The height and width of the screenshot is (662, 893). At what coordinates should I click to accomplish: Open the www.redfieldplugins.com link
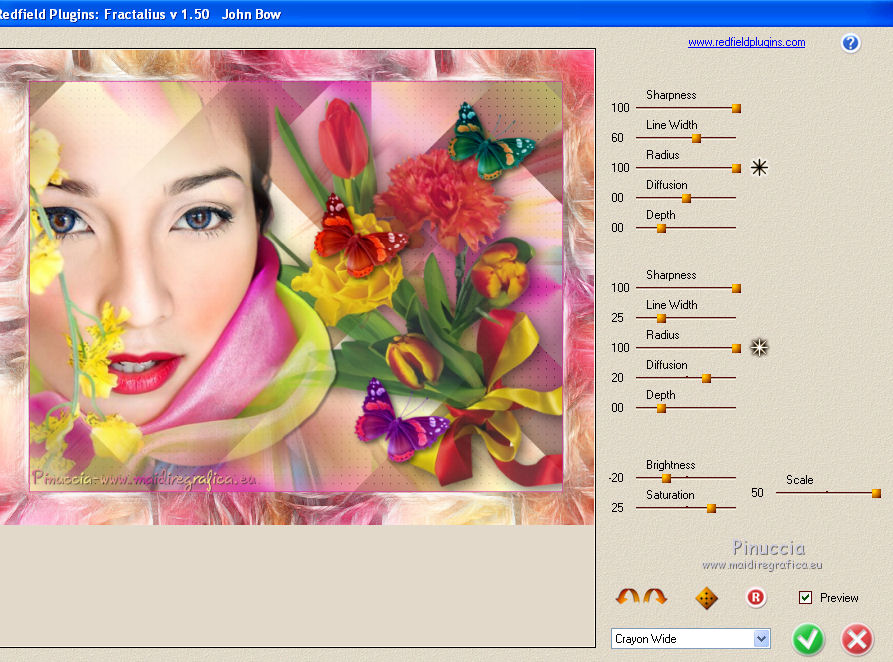tap(746, 43)
